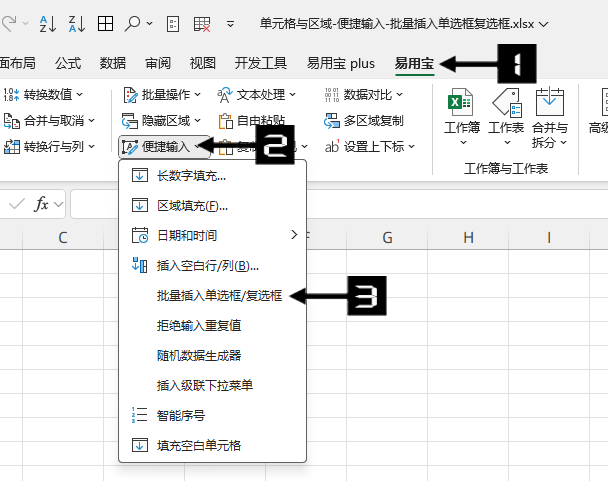Click the 多区域复制 button

tap(364, 121)
